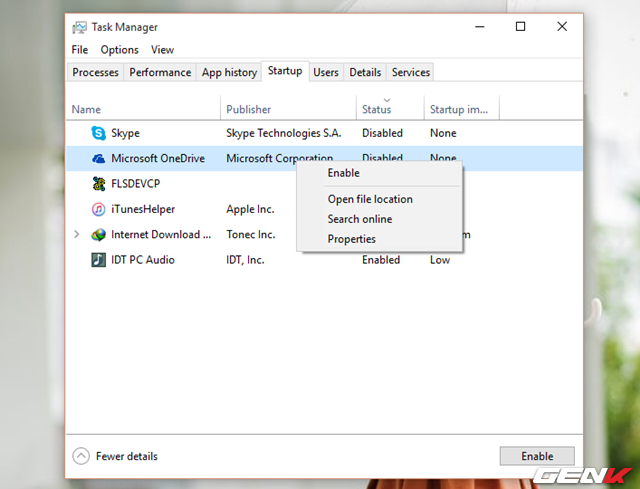Switch to the App history tab

[229, 72]
